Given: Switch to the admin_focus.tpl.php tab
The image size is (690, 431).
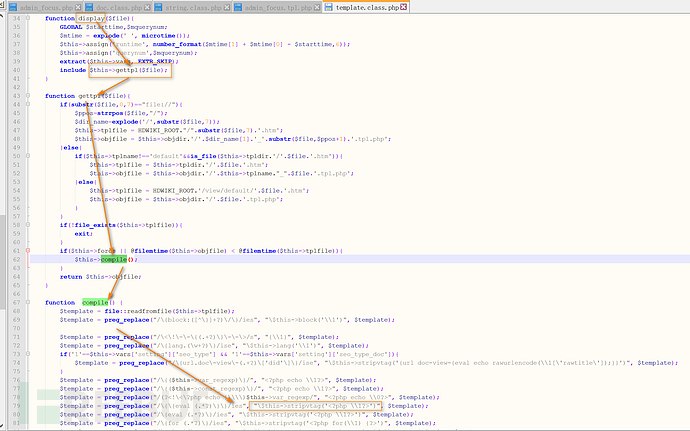Looking at the screenshot, I should [x=278, y=7].
